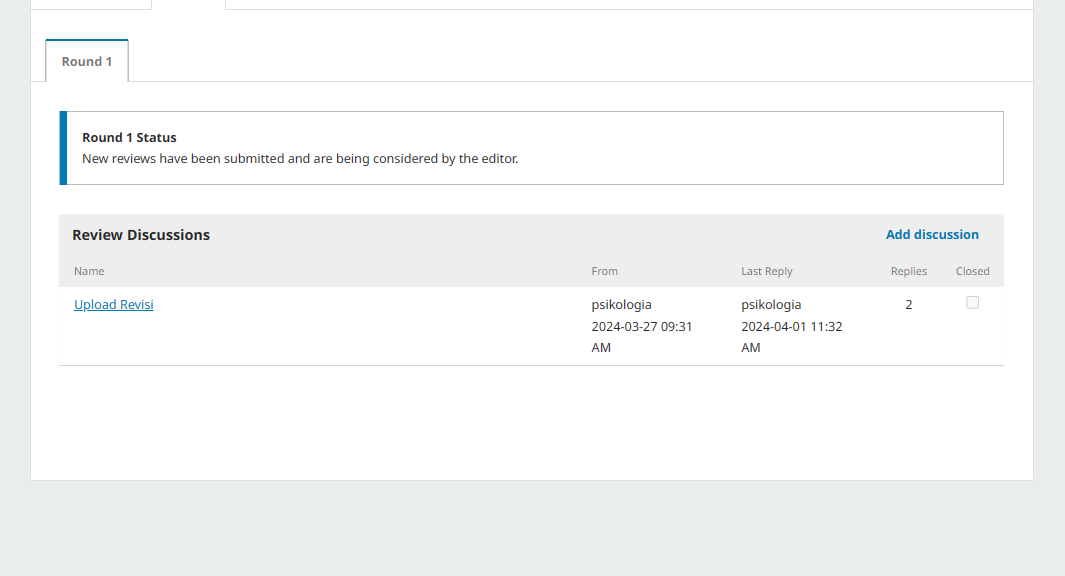This screenshot has width=1065, height=576.
Task: Click the 2024-04-01 11:32 AM timestamp
Action: [x=791, y=337]
